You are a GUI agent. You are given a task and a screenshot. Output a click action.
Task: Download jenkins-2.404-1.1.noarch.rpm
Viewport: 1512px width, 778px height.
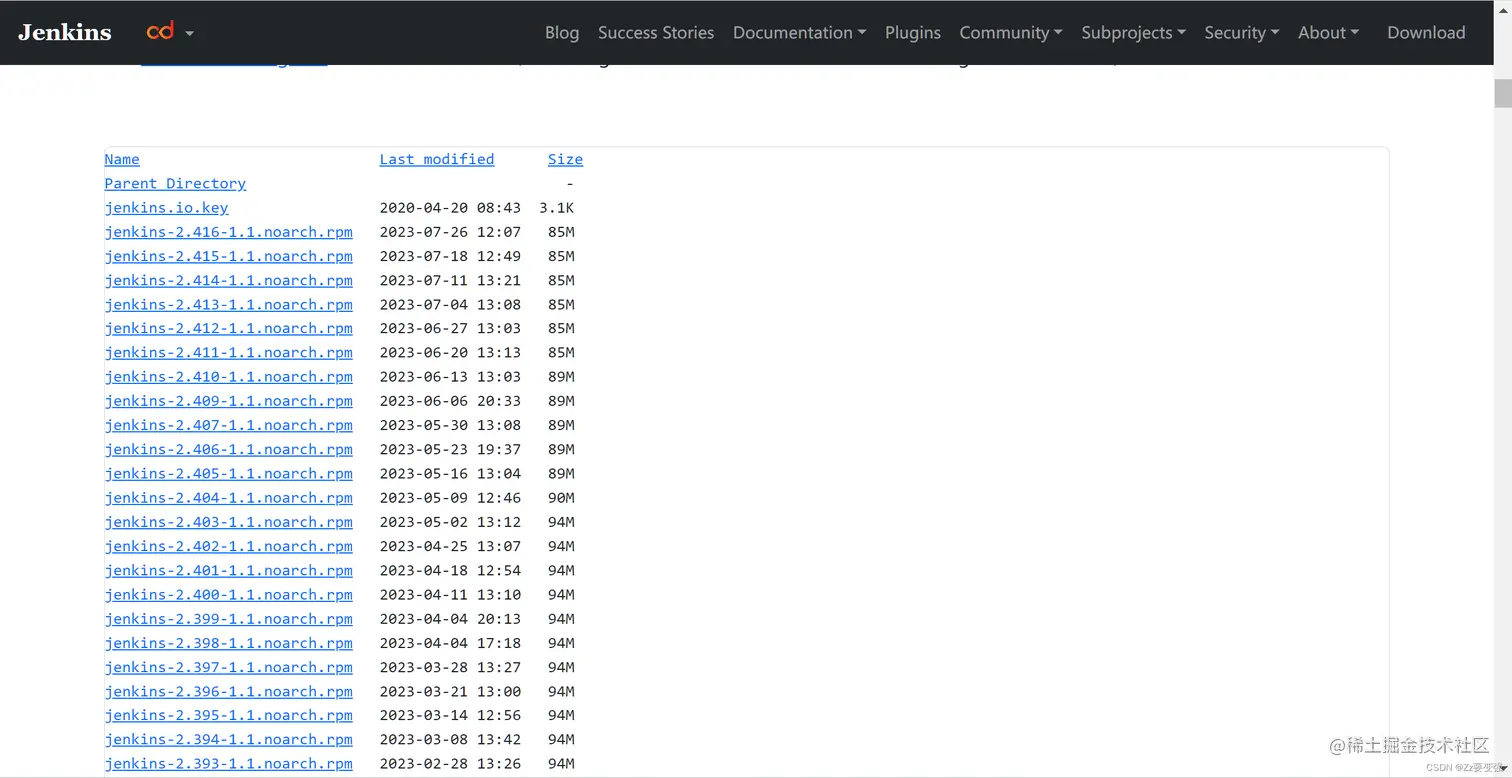point(228,498)
